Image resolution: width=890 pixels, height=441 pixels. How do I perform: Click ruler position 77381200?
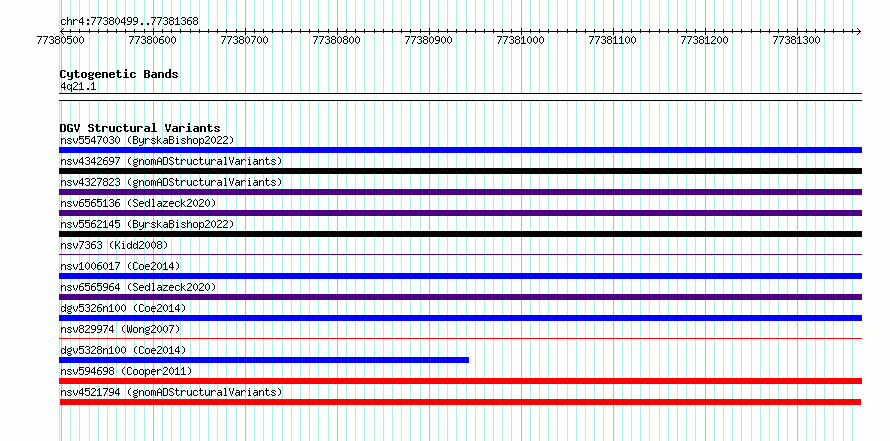pyautogui.click(x=704, y=41)
